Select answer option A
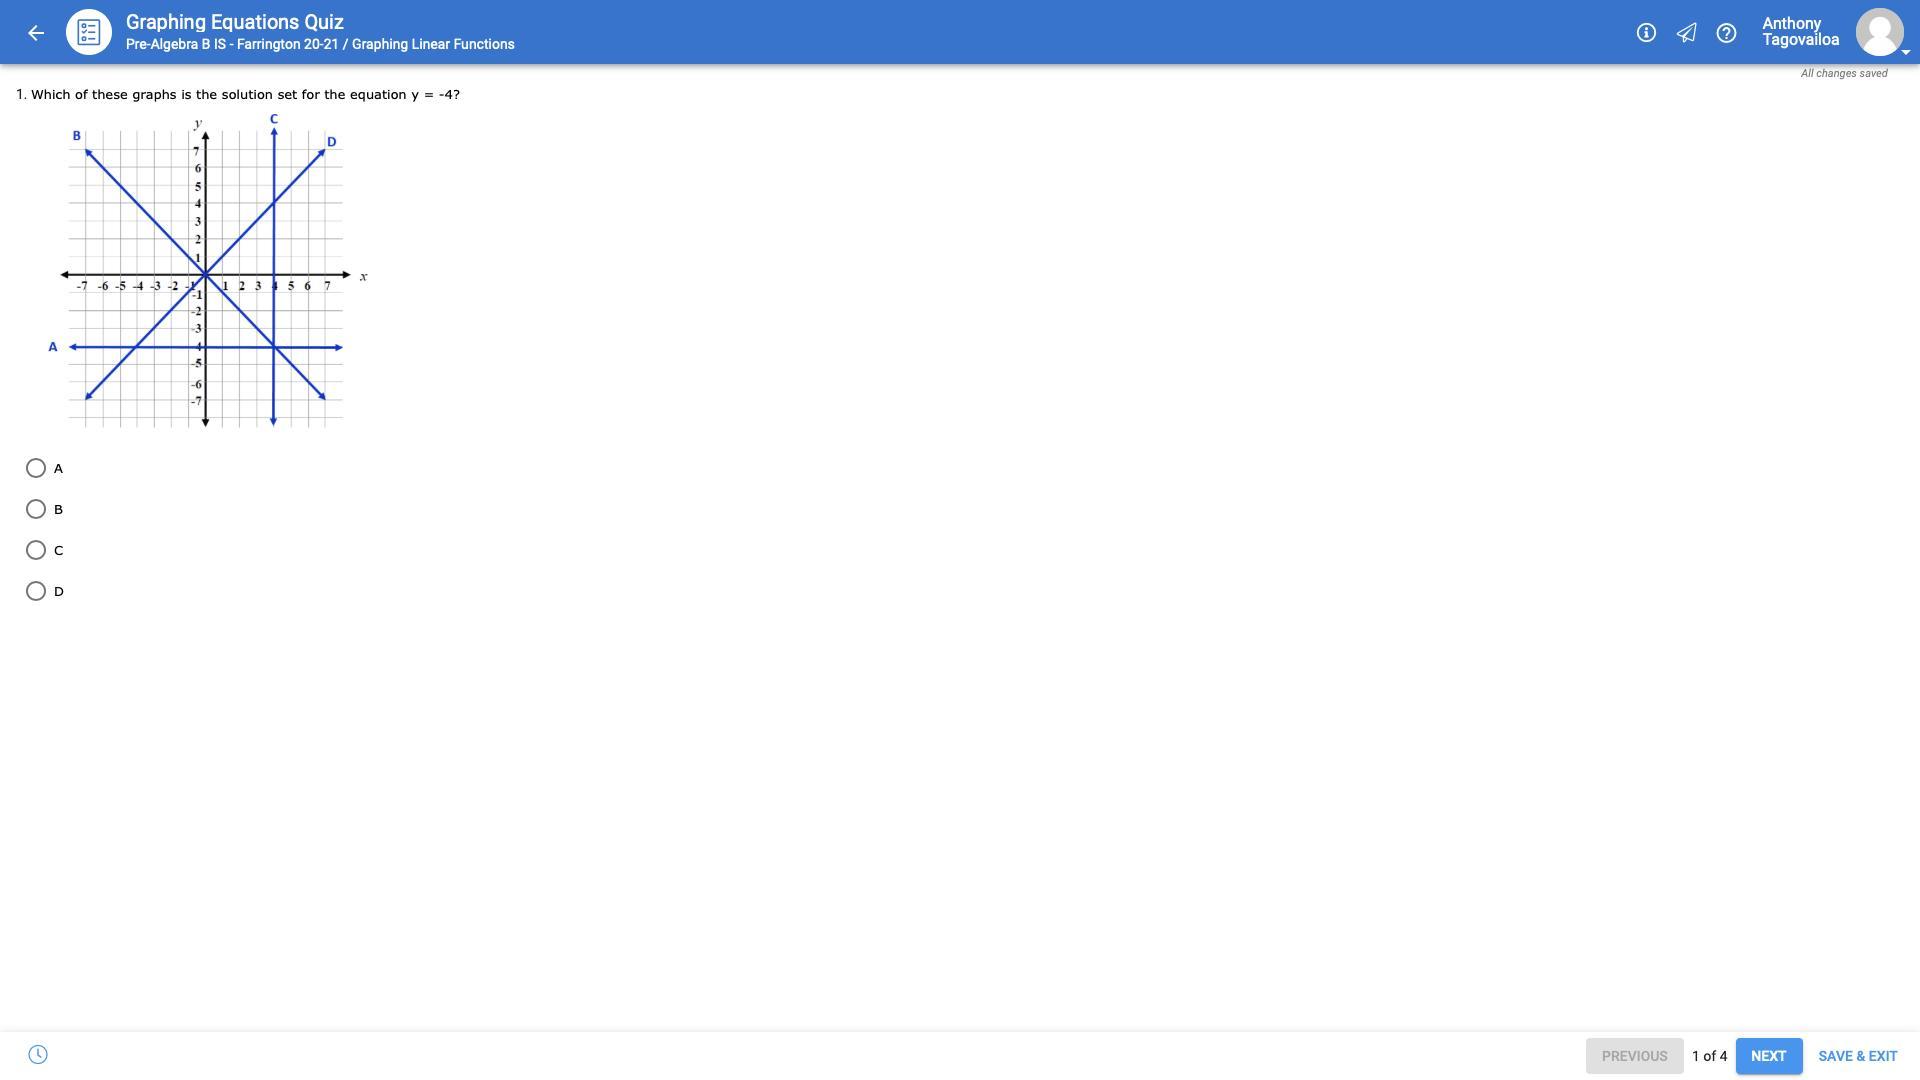The height and width of the screenshot is (1080, 1920). coord(36,468)
